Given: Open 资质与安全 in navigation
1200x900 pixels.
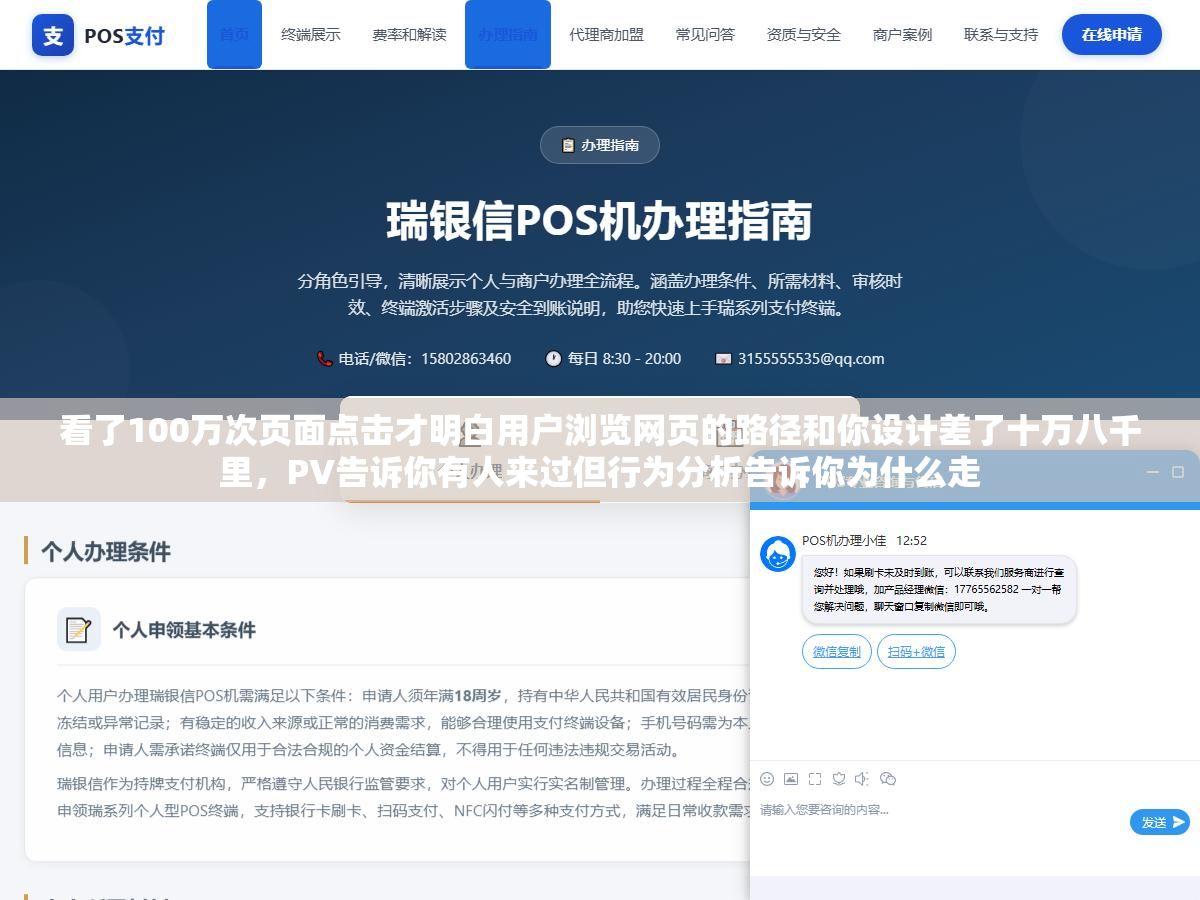Looking at the screenshot, I should pos(804,34).
